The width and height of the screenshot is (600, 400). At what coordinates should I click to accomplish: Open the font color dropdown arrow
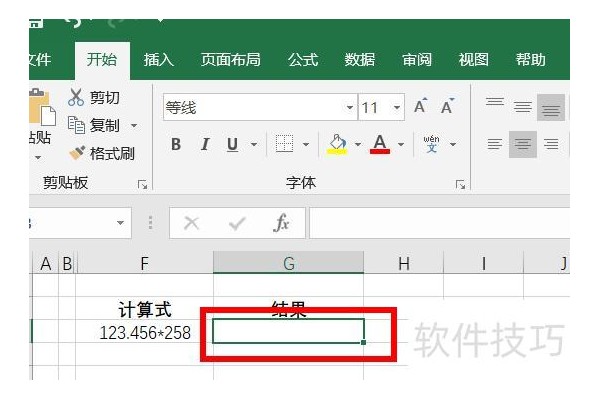click(x=401, y=145)
